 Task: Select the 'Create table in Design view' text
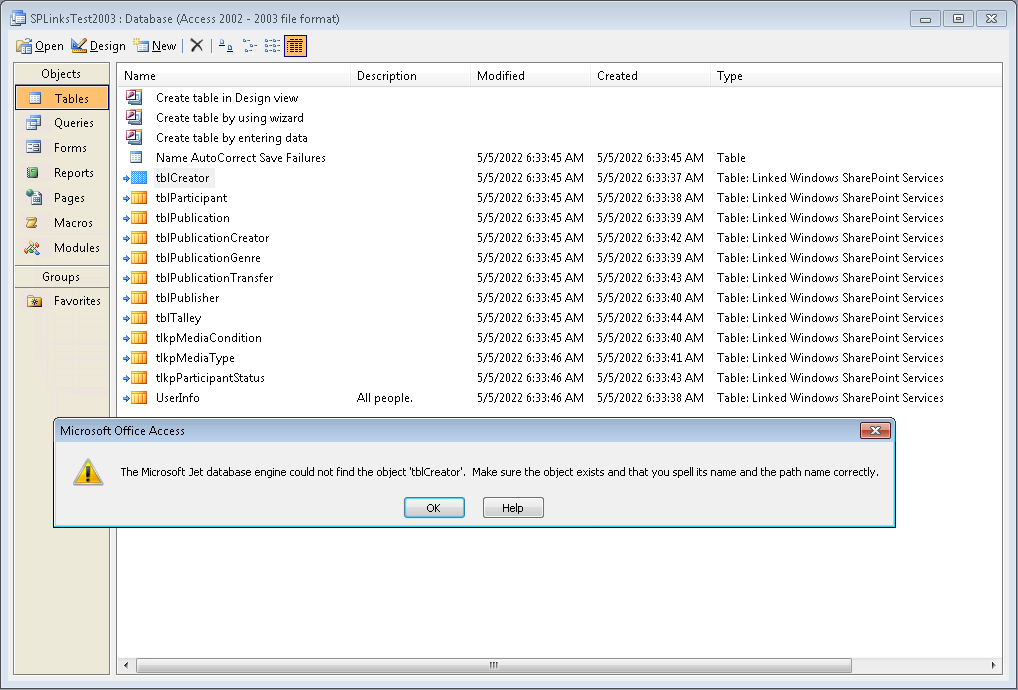click(x=227, y=98)
